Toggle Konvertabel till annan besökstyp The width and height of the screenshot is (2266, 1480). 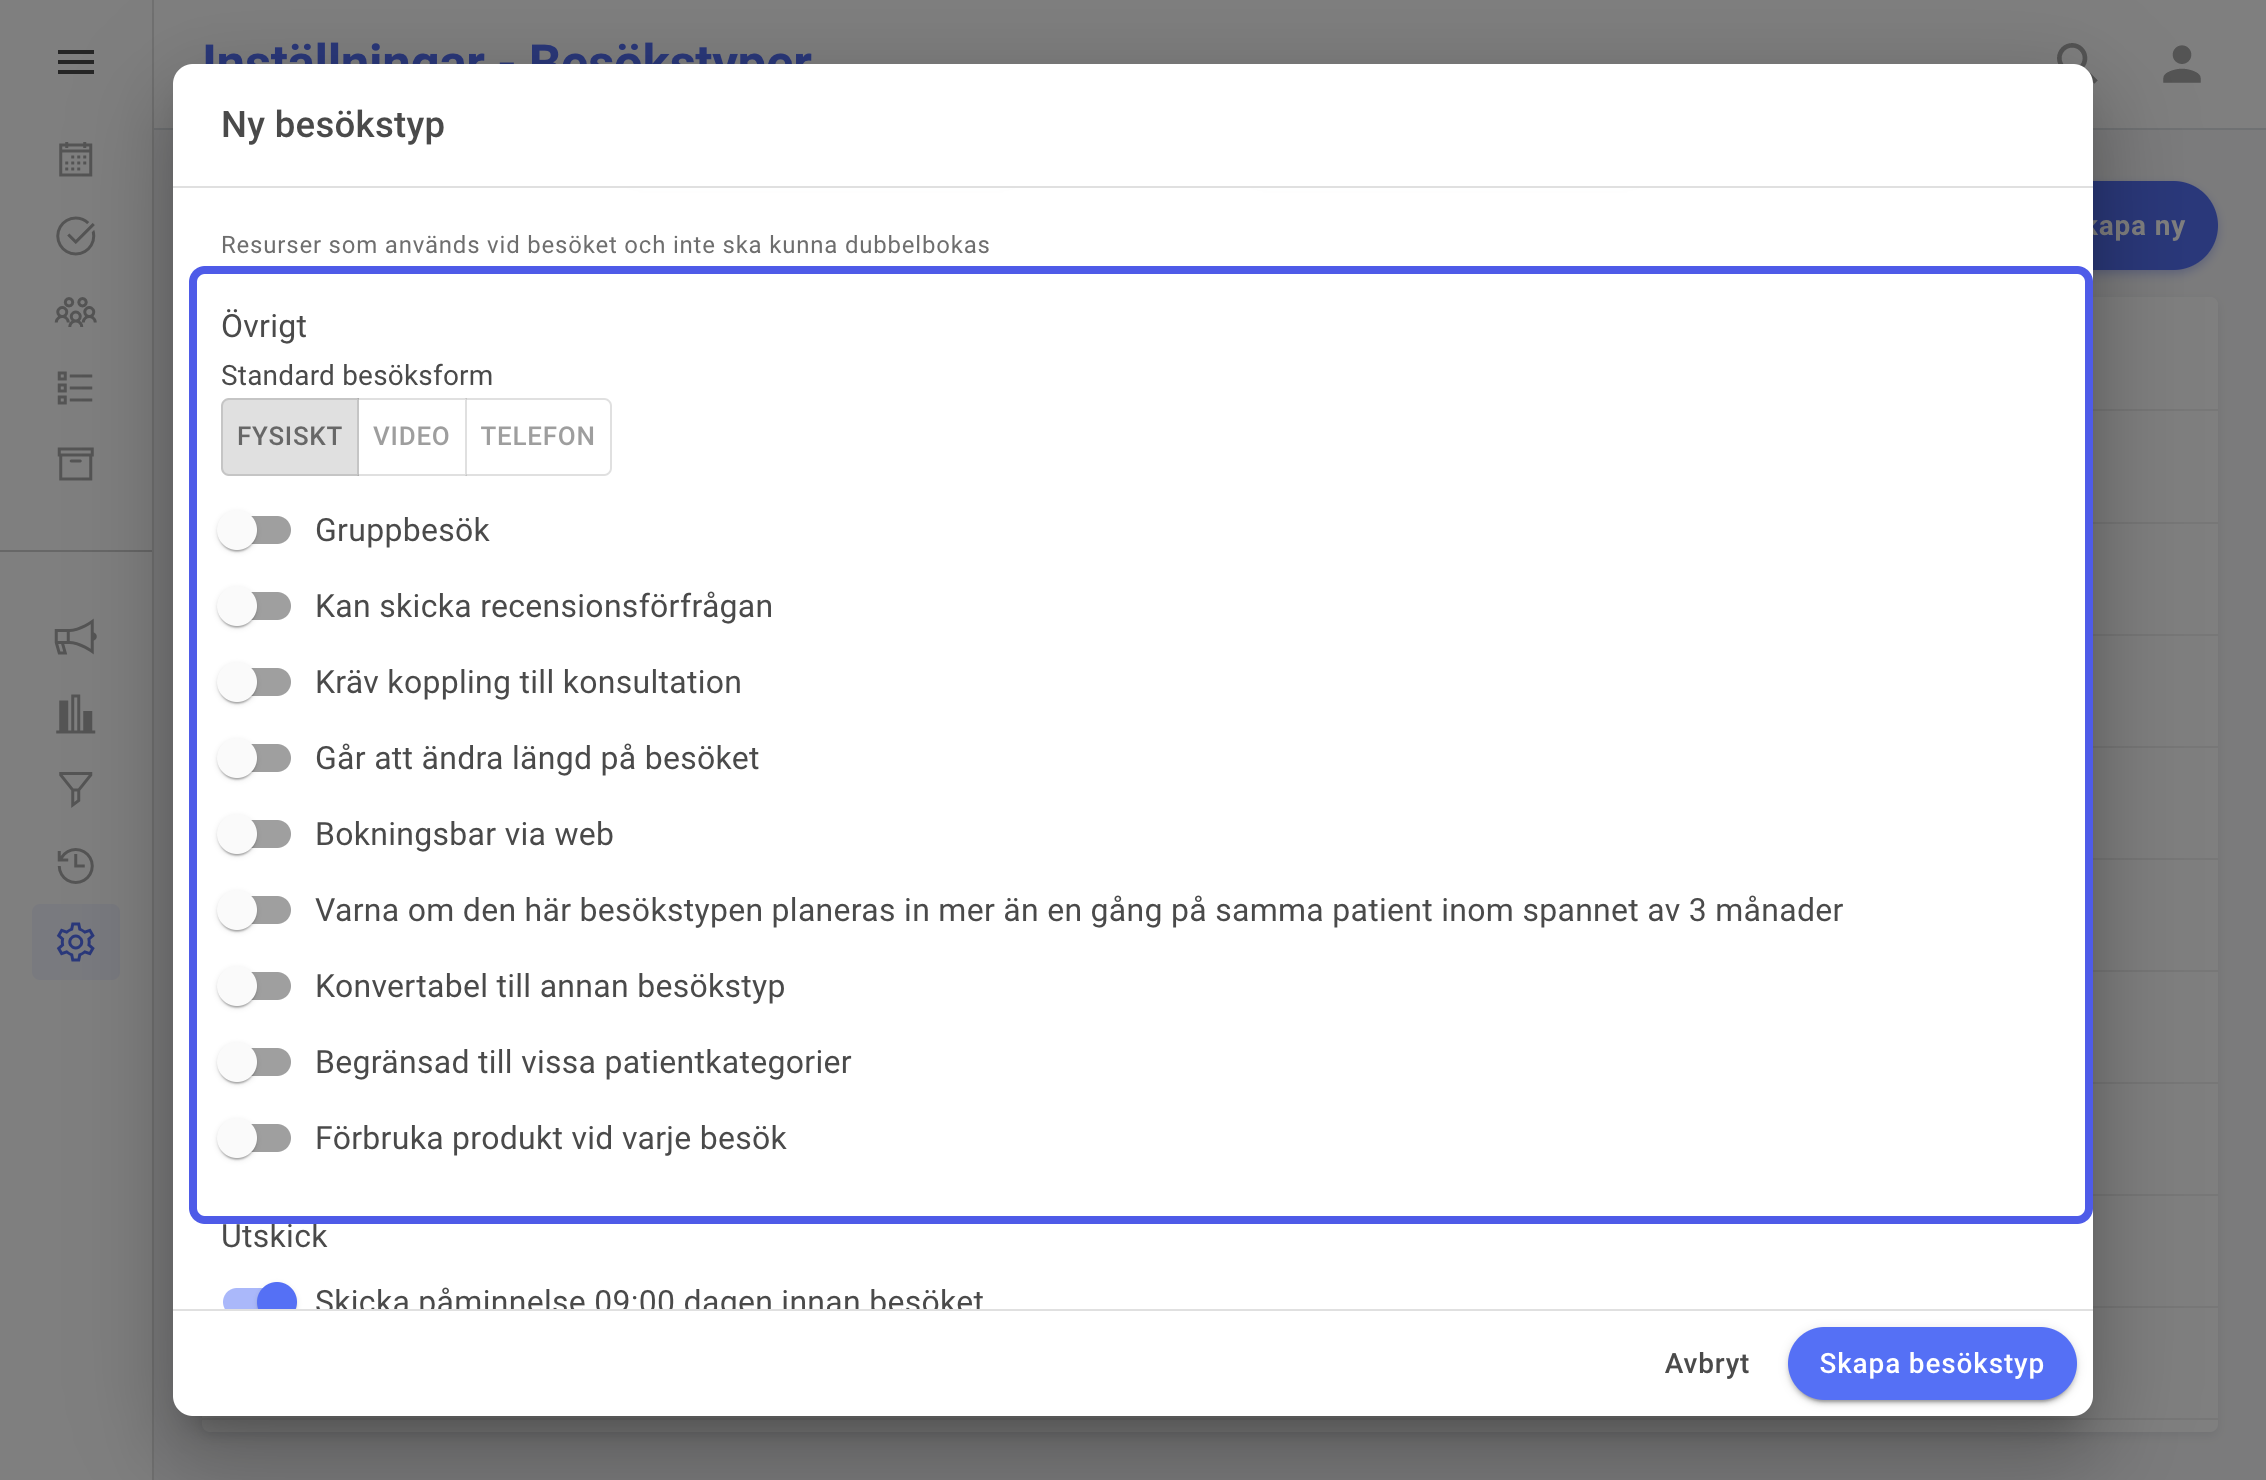256,986
